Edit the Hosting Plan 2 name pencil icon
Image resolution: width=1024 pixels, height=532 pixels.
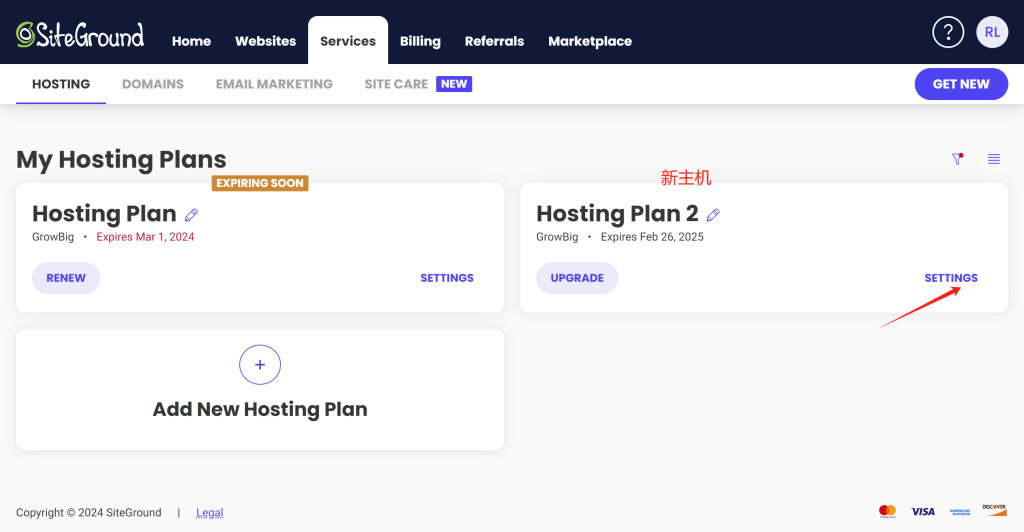click(x=713, y=214)
